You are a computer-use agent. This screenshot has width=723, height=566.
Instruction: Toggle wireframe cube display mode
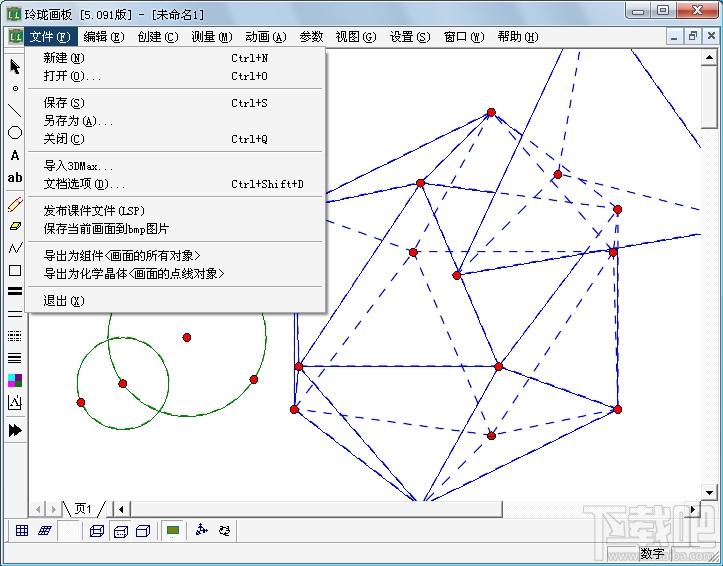(x=97, y=531)
